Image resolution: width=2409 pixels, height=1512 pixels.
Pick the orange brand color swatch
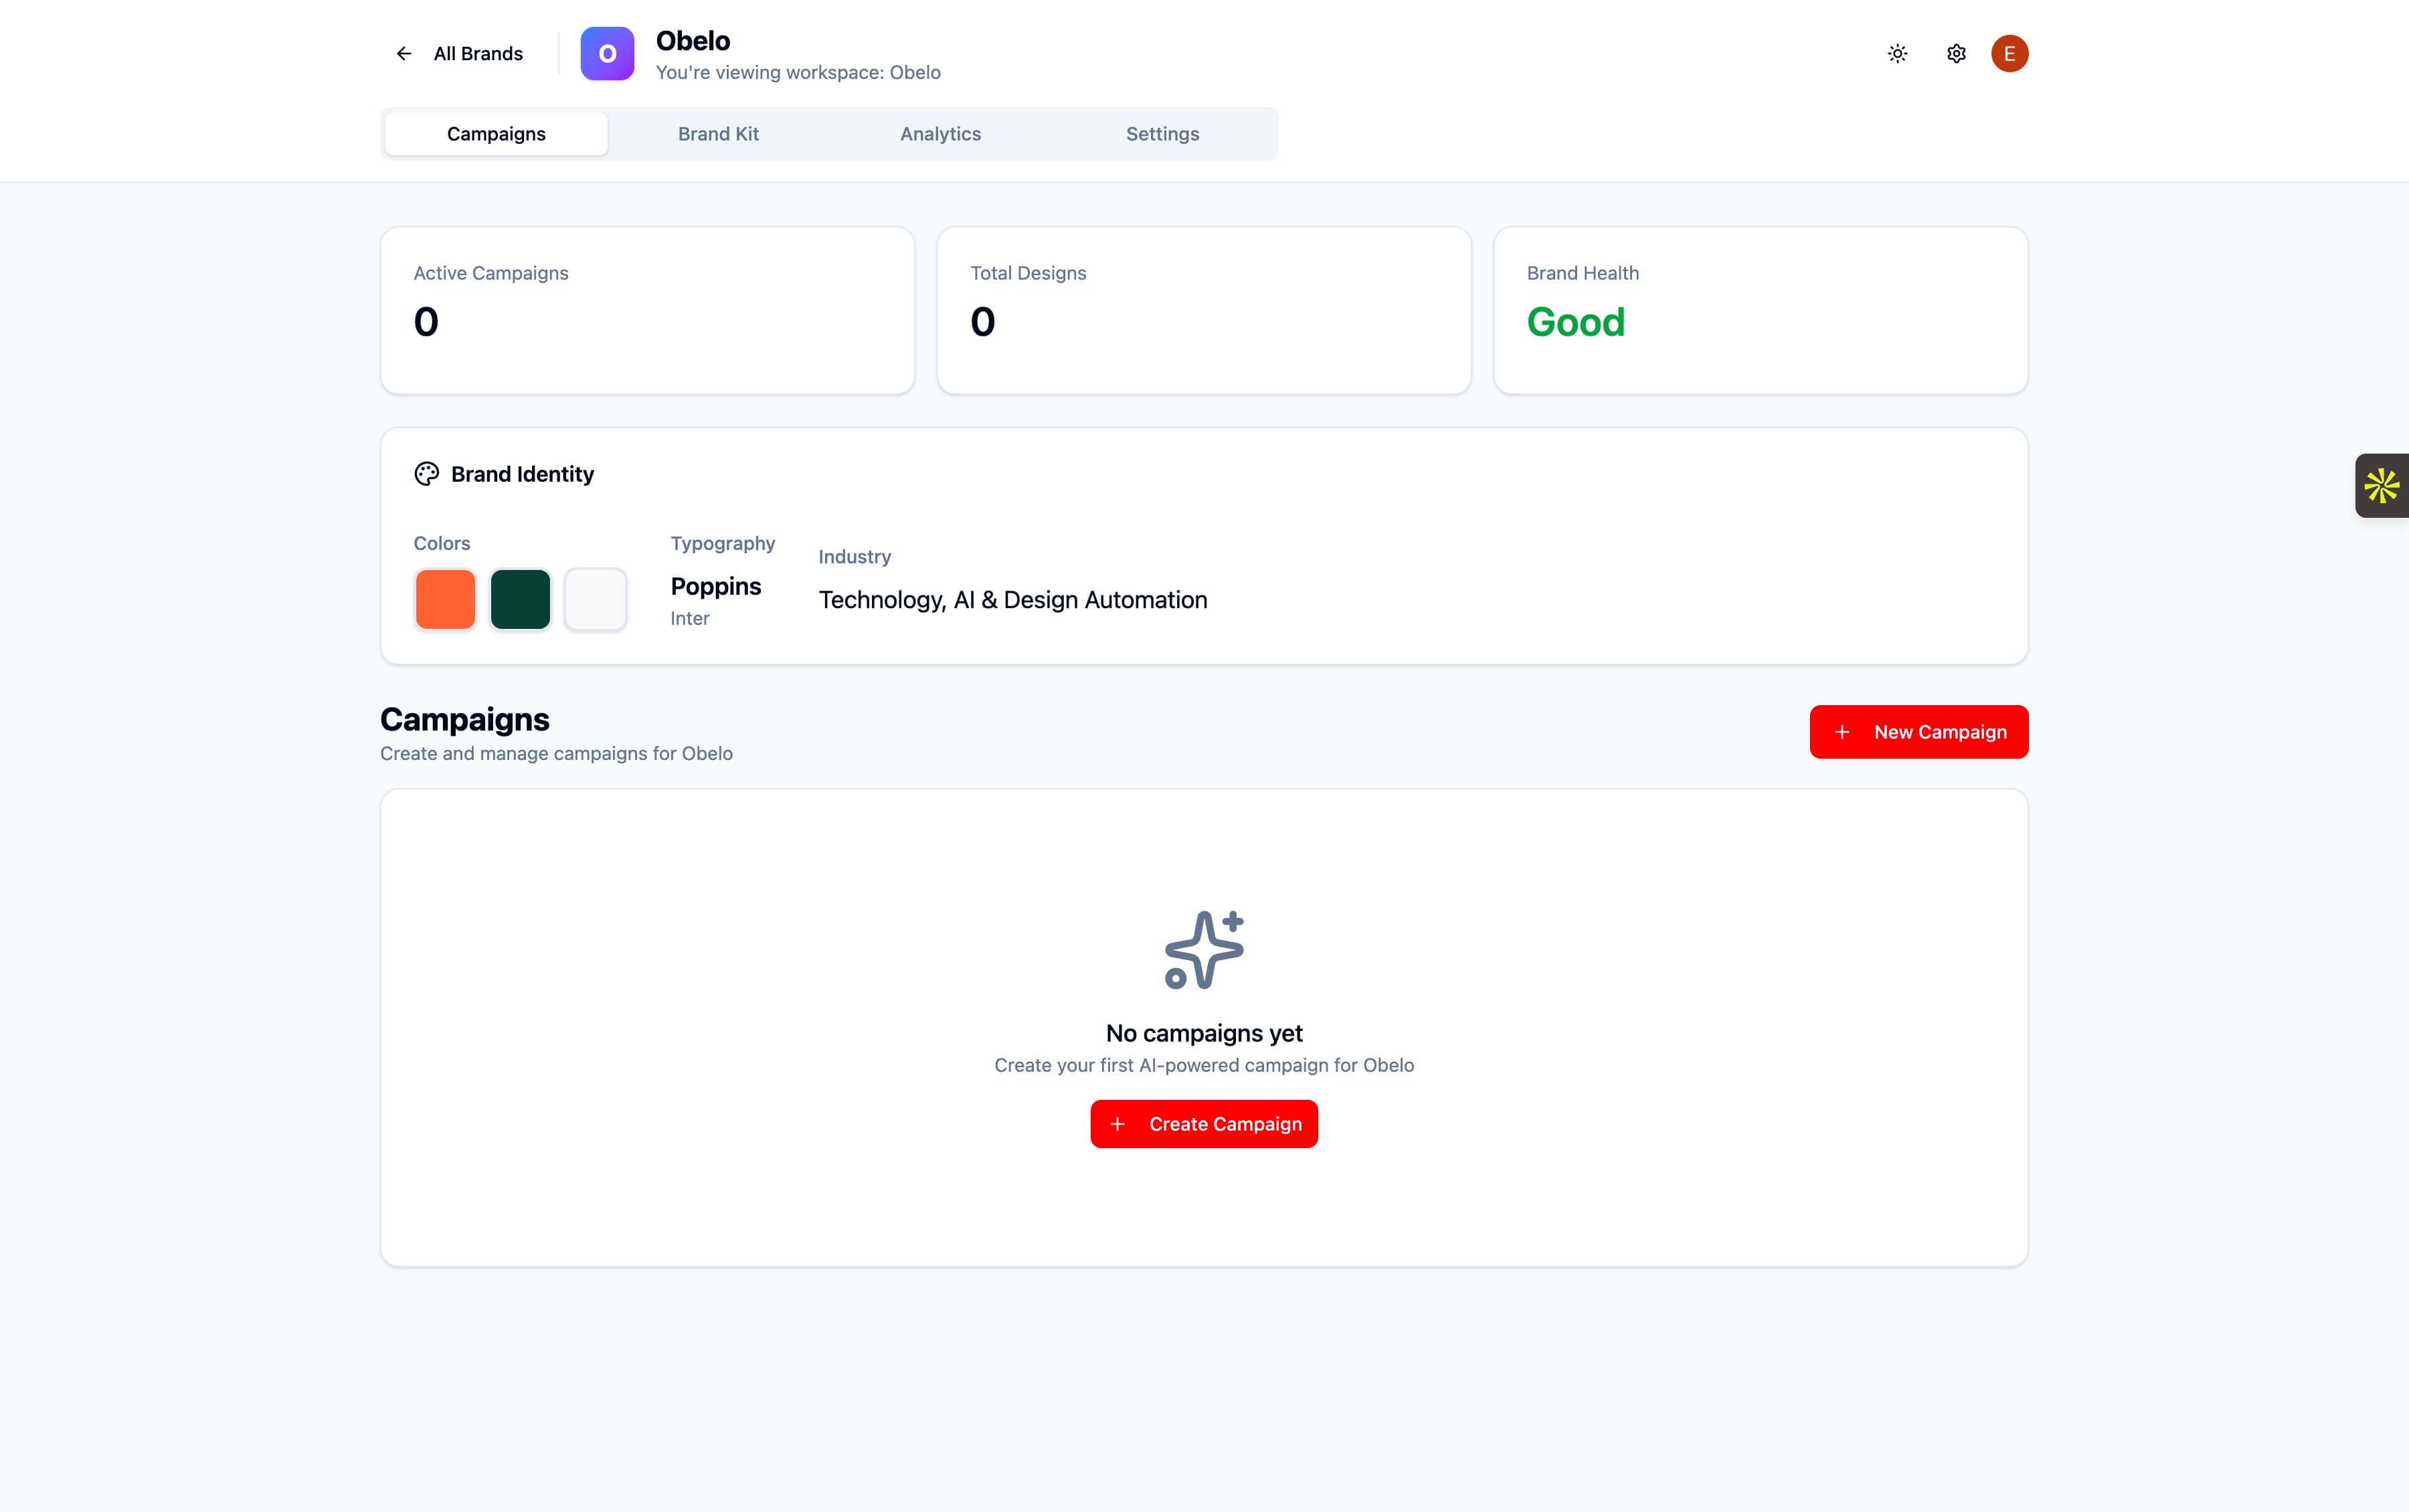445,600
